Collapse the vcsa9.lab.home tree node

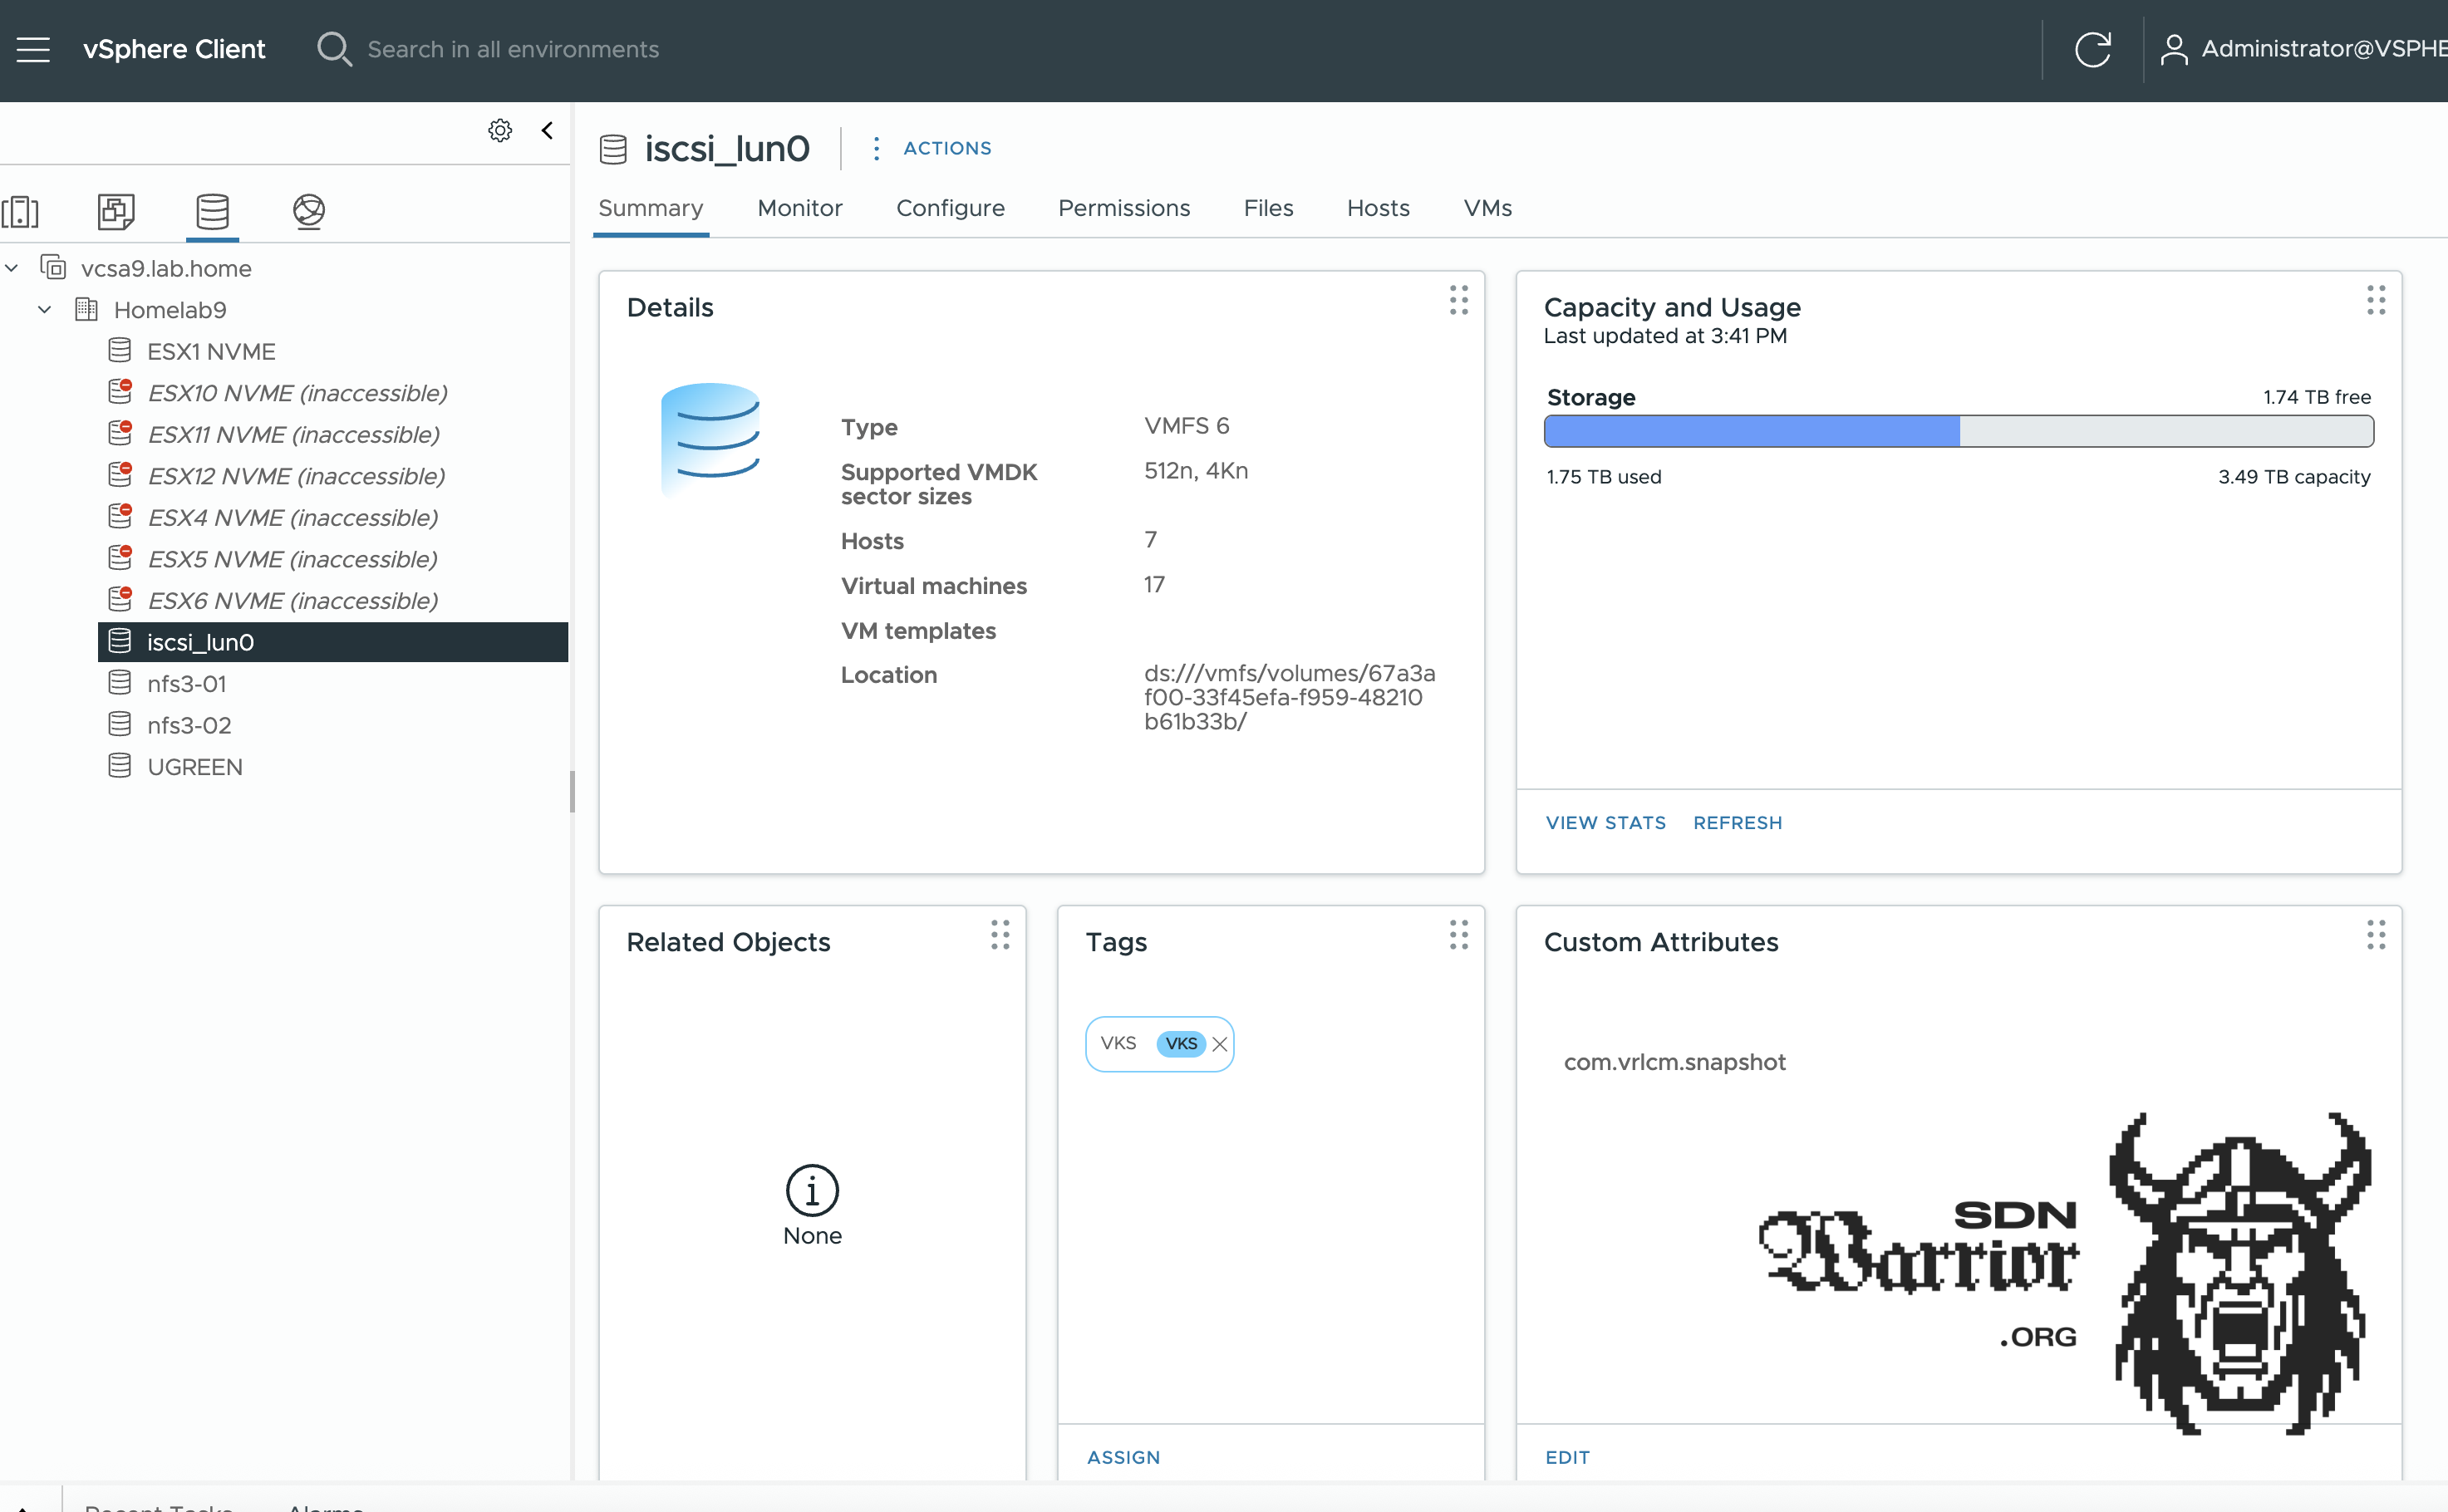point(12,268)
